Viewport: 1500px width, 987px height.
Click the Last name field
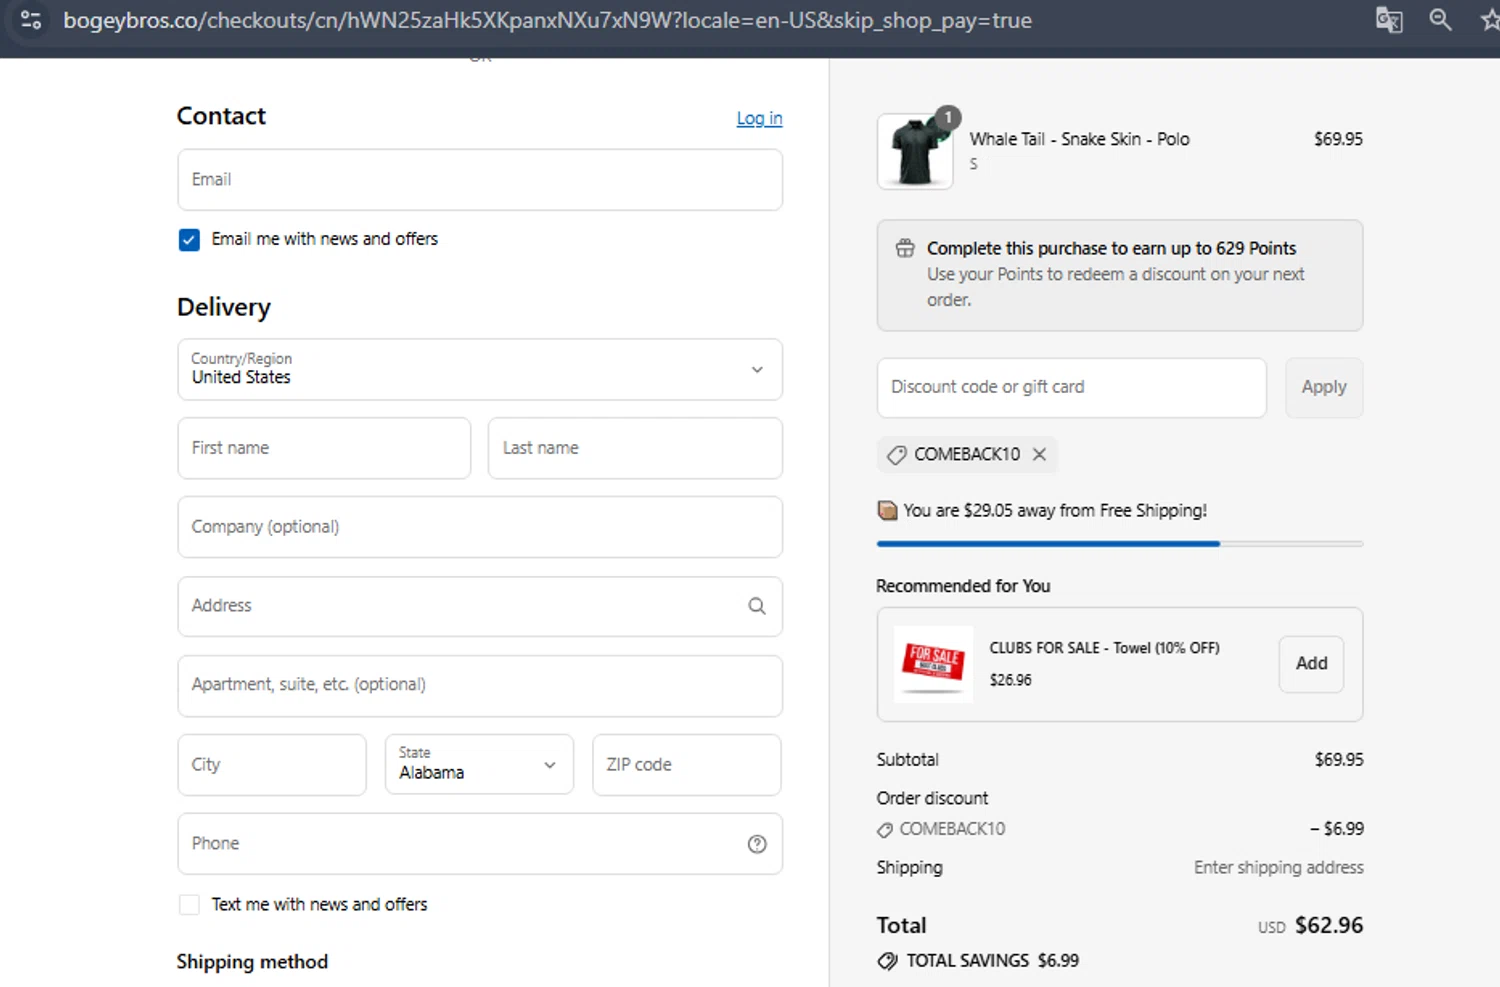point(635,448)
